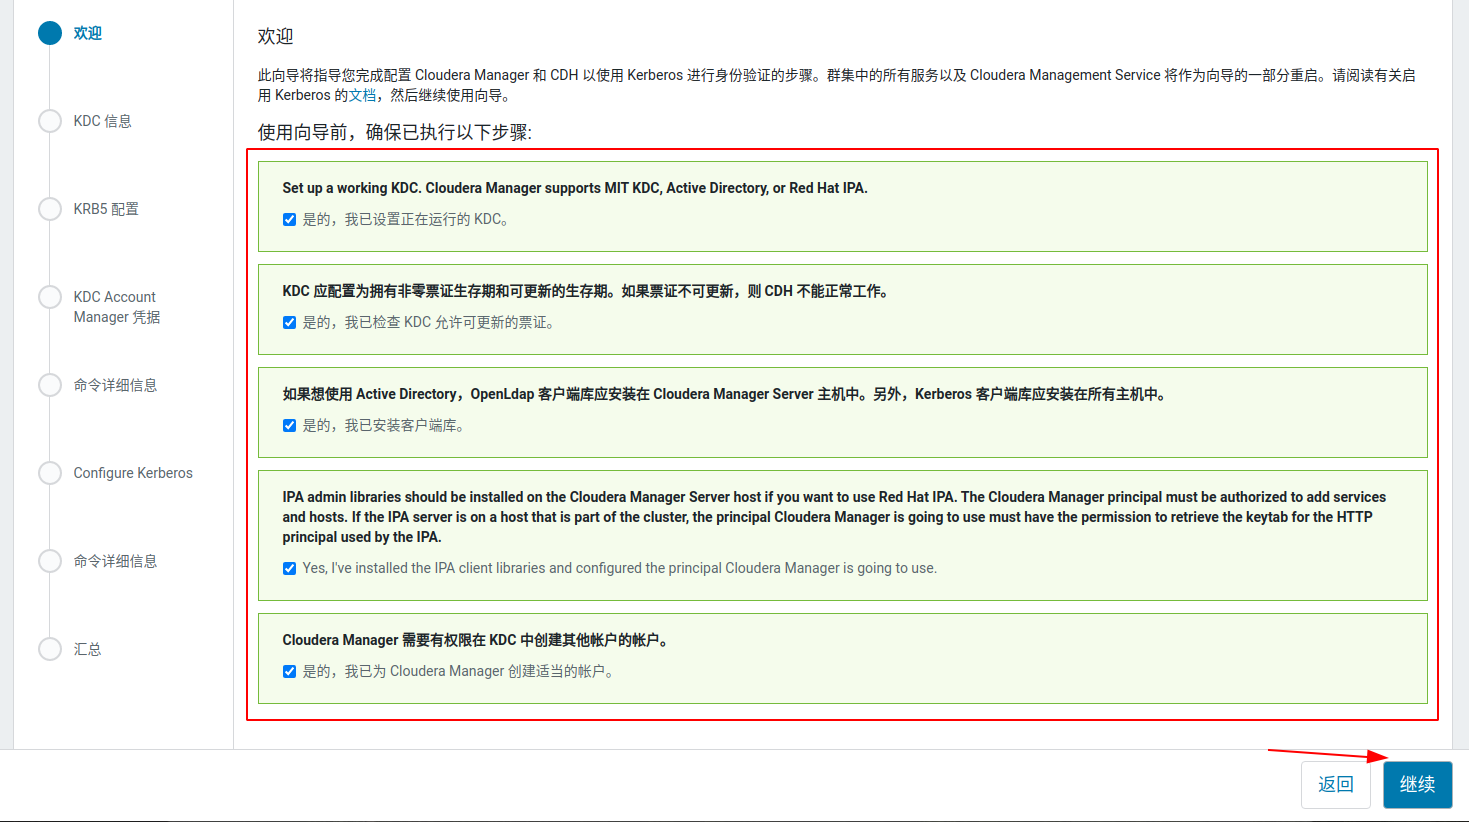The height and width of the screenshot is (822, 1469).
Task: Click the 'IPA admin libraries should be installed' paragraph
Action: point(834,517)
